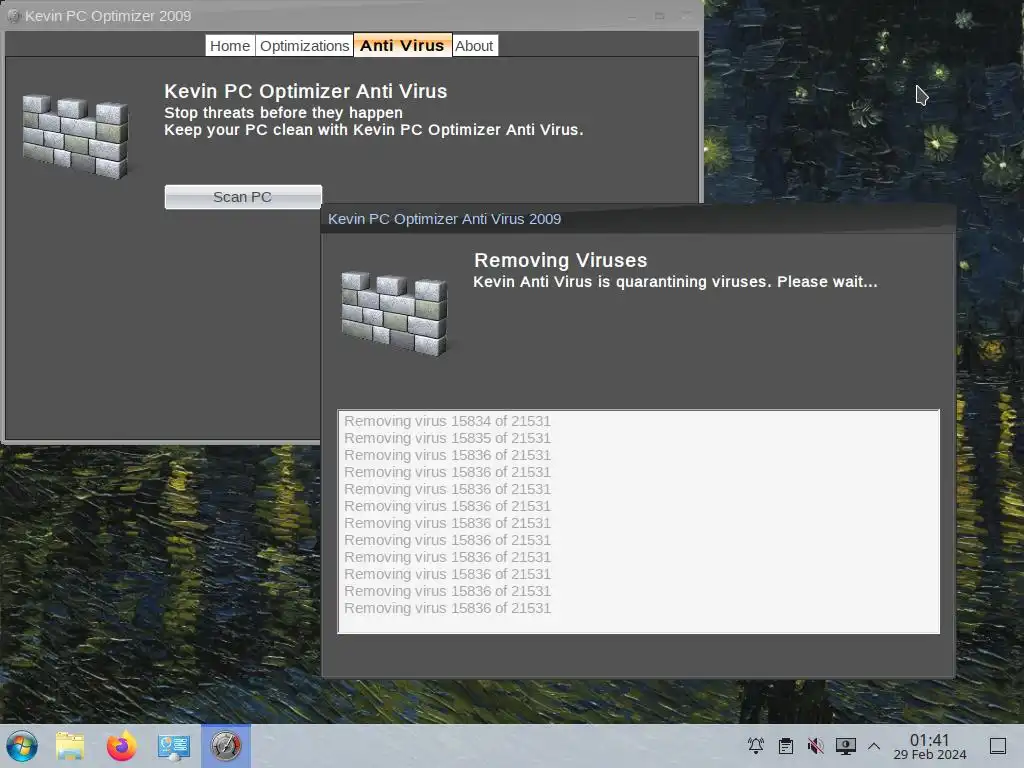Click 'Kevin Anti Virus is quarantining viruses' message
1024x768 pixels.
point(675,281)
